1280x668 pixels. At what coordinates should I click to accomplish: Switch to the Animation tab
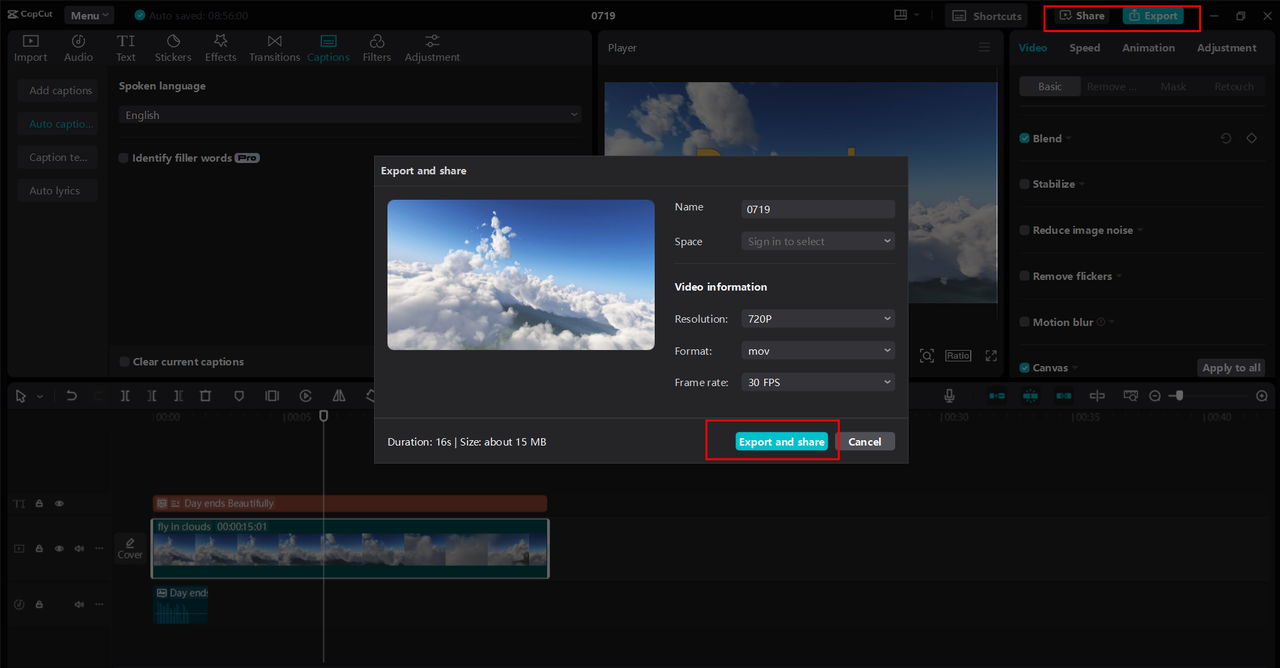pos(1148,48)
